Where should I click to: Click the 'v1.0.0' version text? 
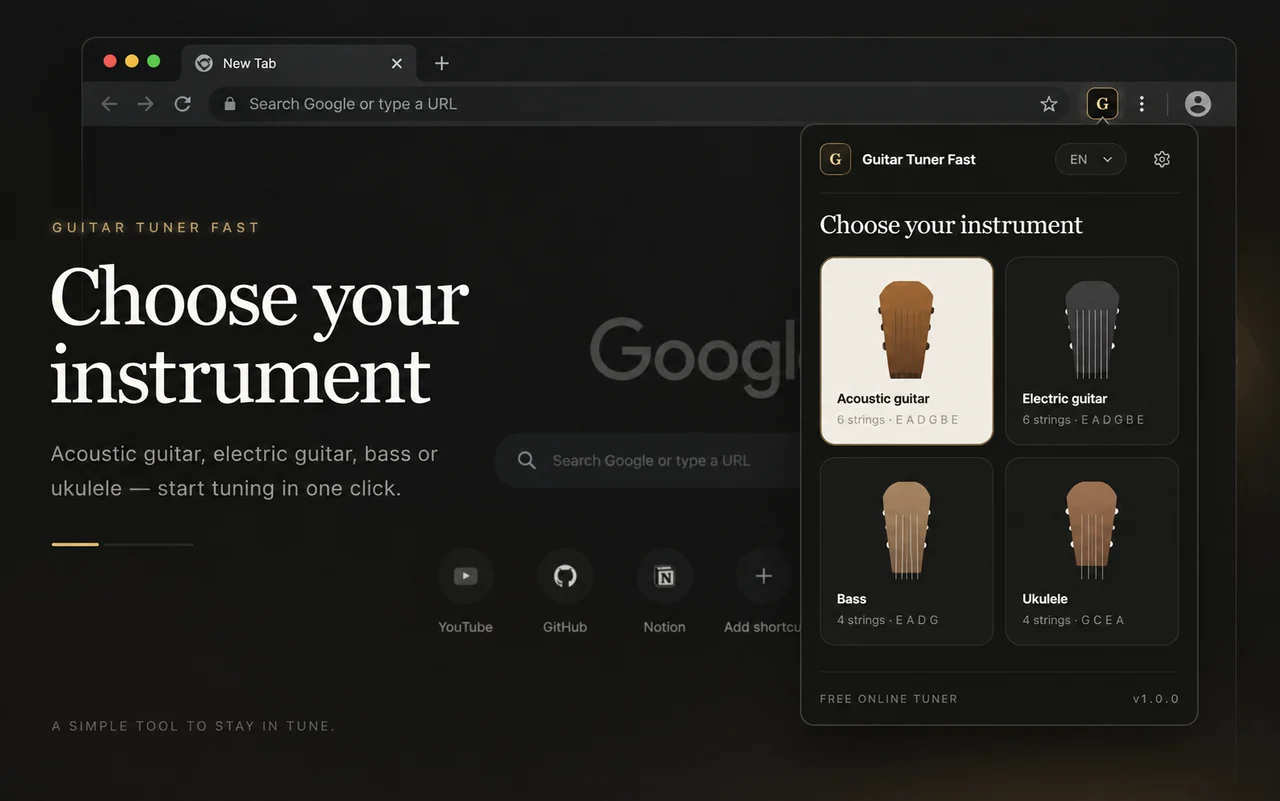[x=1156, y=699]
